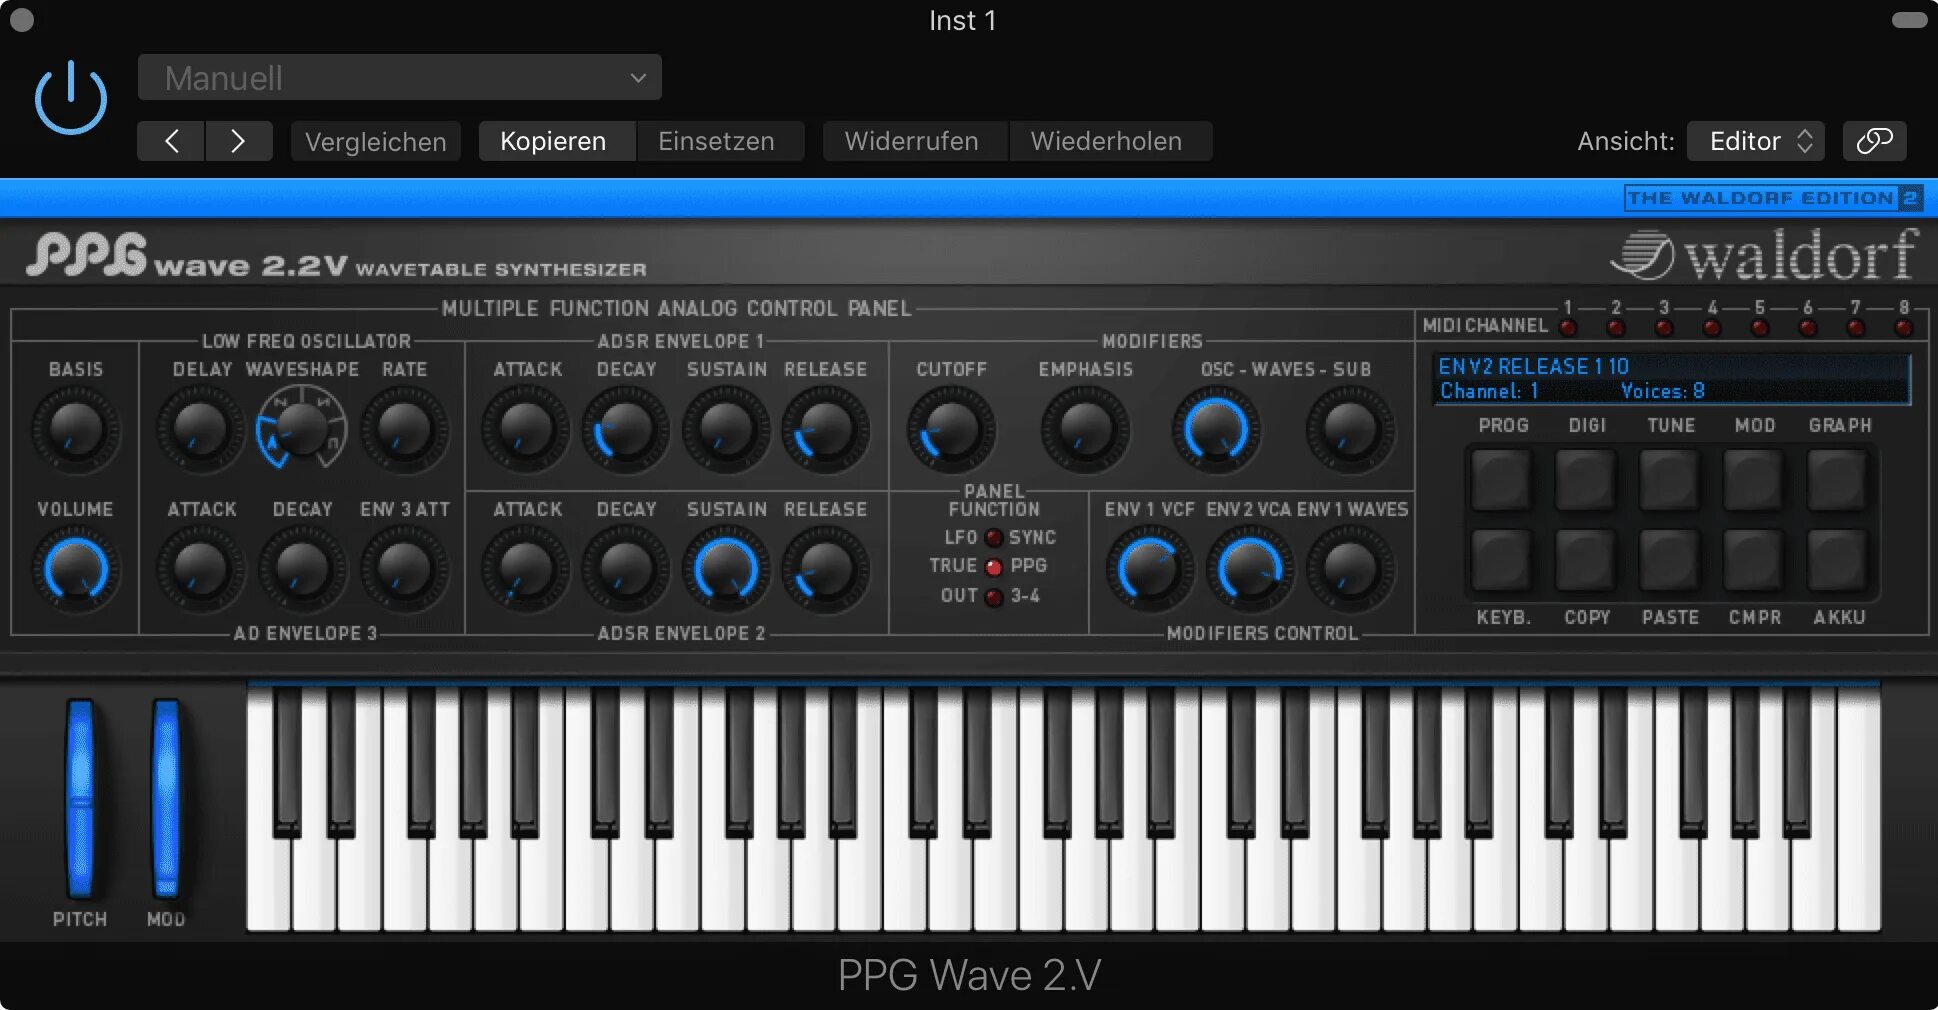Open the MOD panel page
1938x1010 pixels.
[1754, 480]
